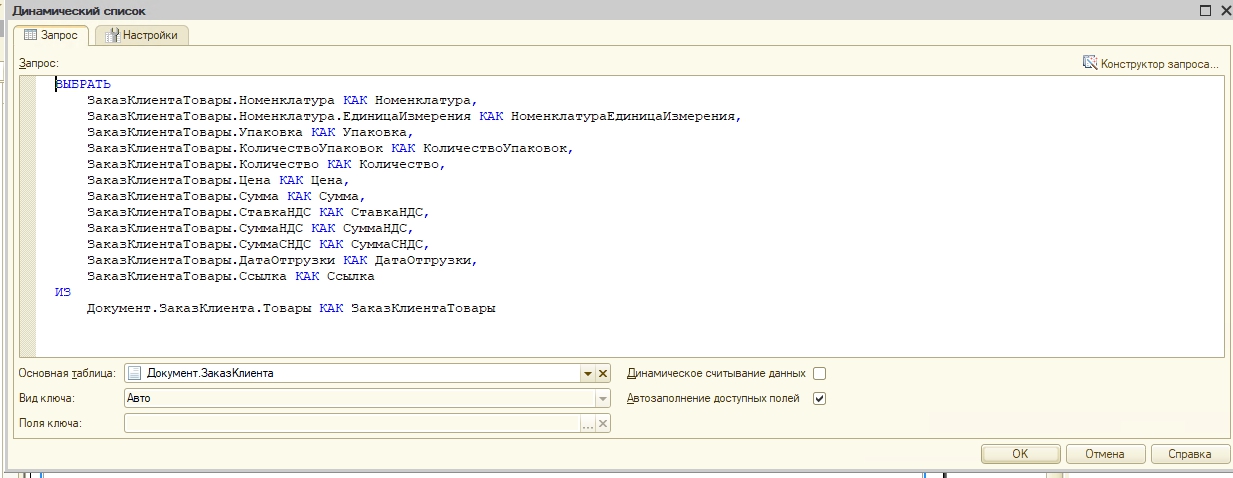This screenshot has height=478, width=1233.
Task: Expand the Основная таблица dropdown list
Action: (588, 374)
